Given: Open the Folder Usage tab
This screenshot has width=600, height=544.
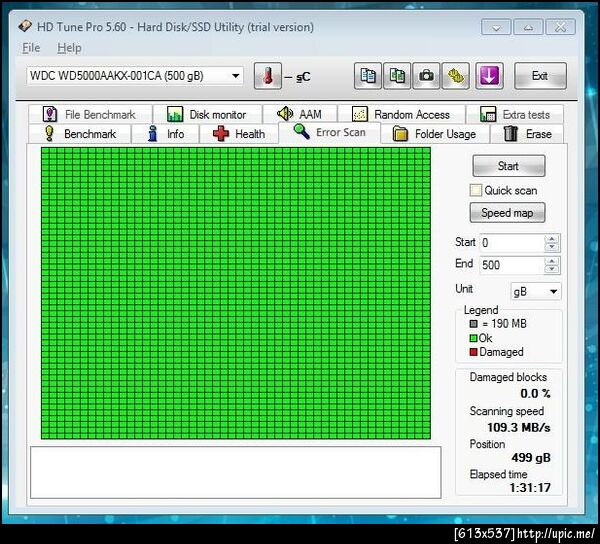Looking at the screenshot, I should (435, 134).
